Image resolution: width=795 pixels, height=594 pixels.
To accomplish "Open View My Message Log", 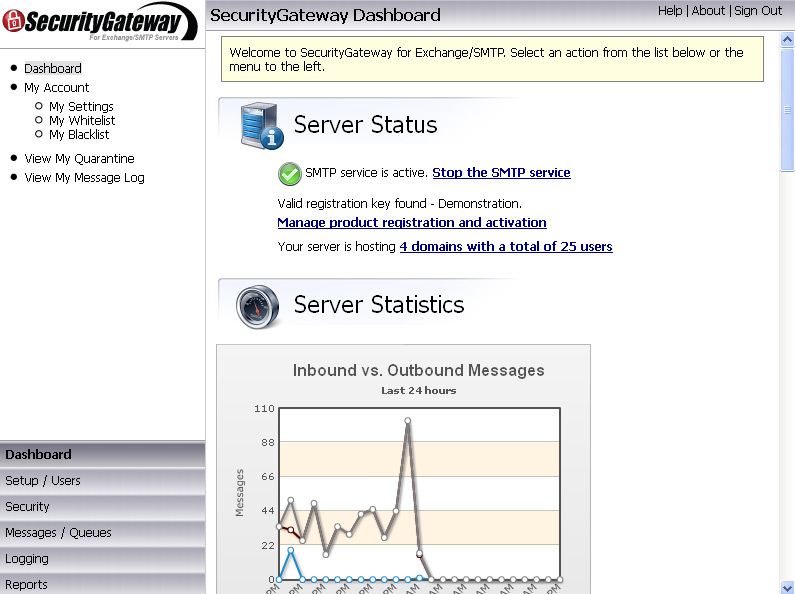I will [84, 178].
